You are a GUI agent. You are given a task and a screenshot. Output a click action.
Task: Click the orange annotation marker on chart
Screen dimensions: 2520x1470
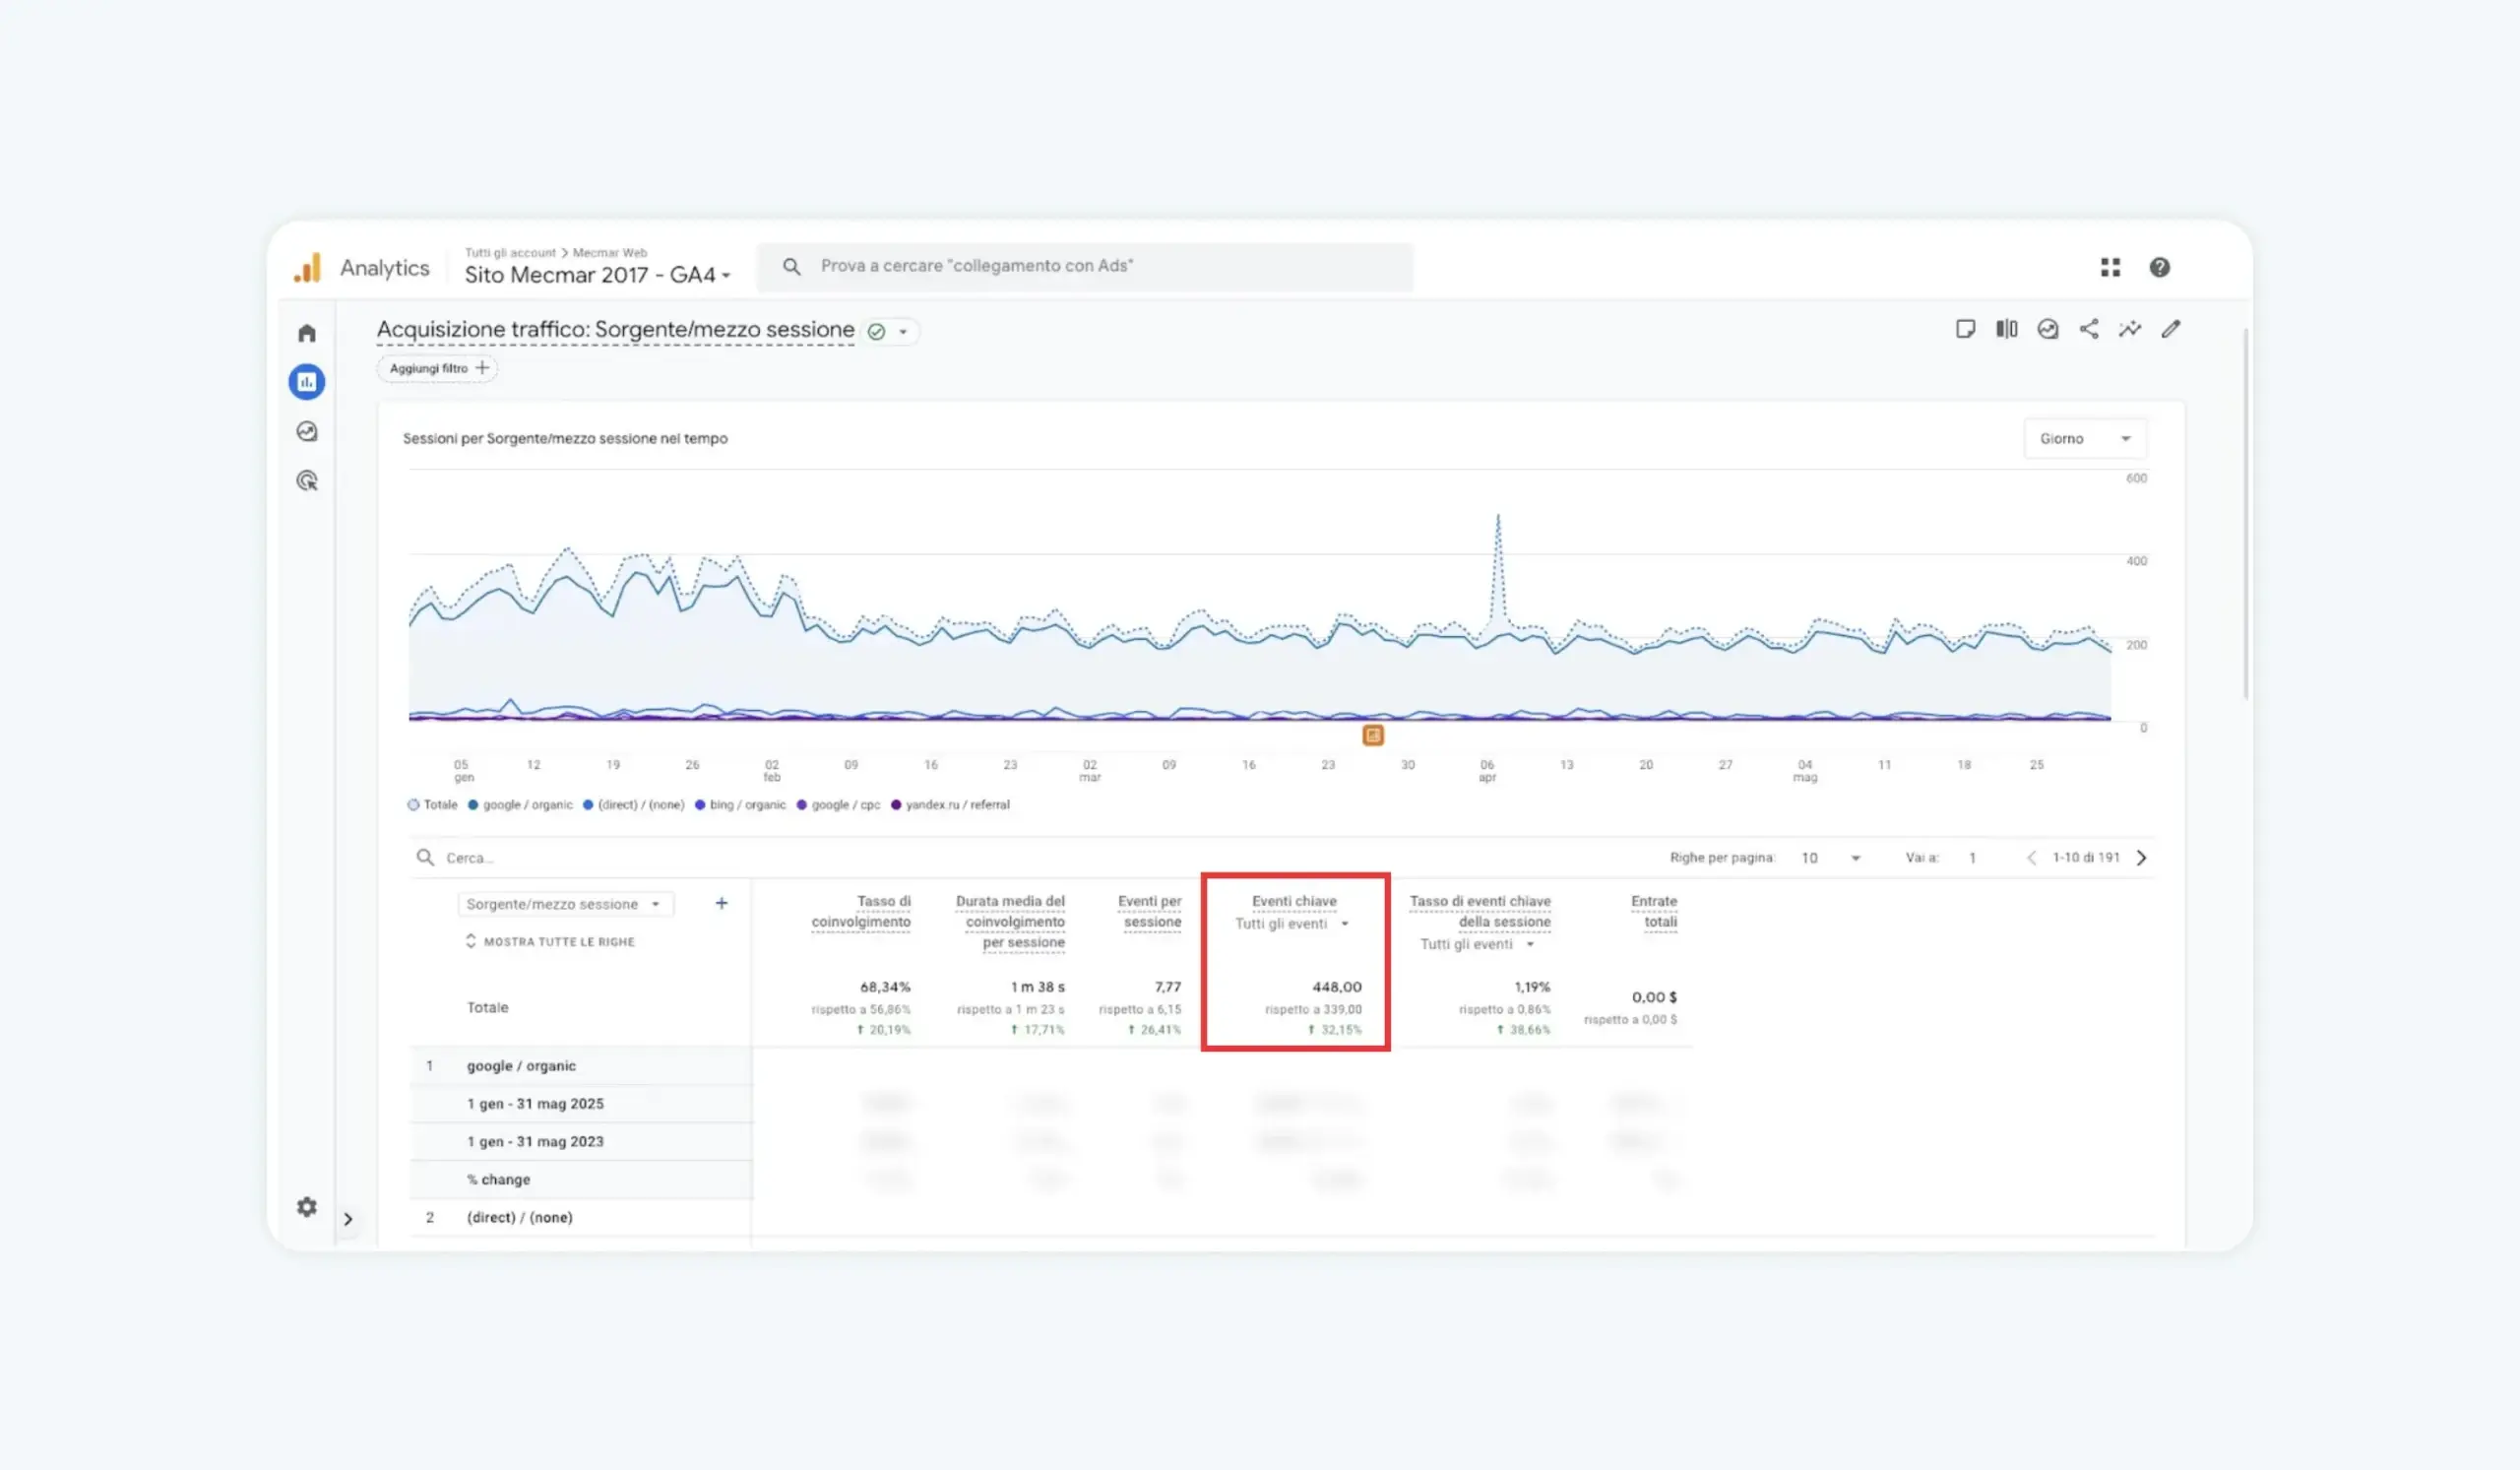tap(1372, 735)
